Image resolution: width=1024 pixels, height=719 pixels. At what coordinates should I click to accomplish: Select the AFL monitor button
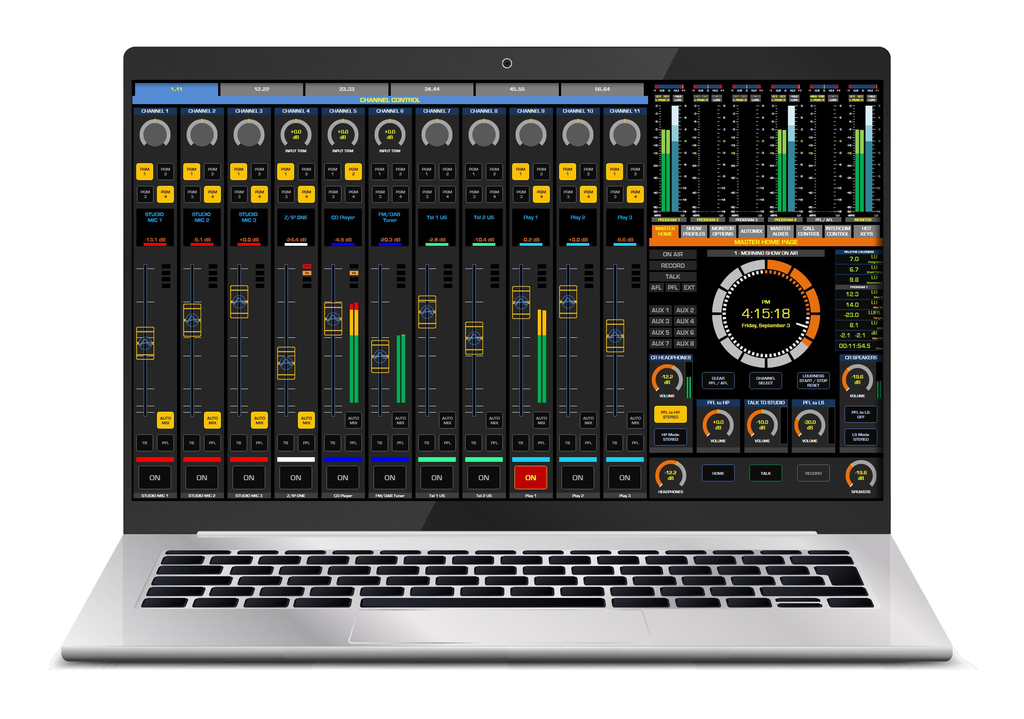656,288
